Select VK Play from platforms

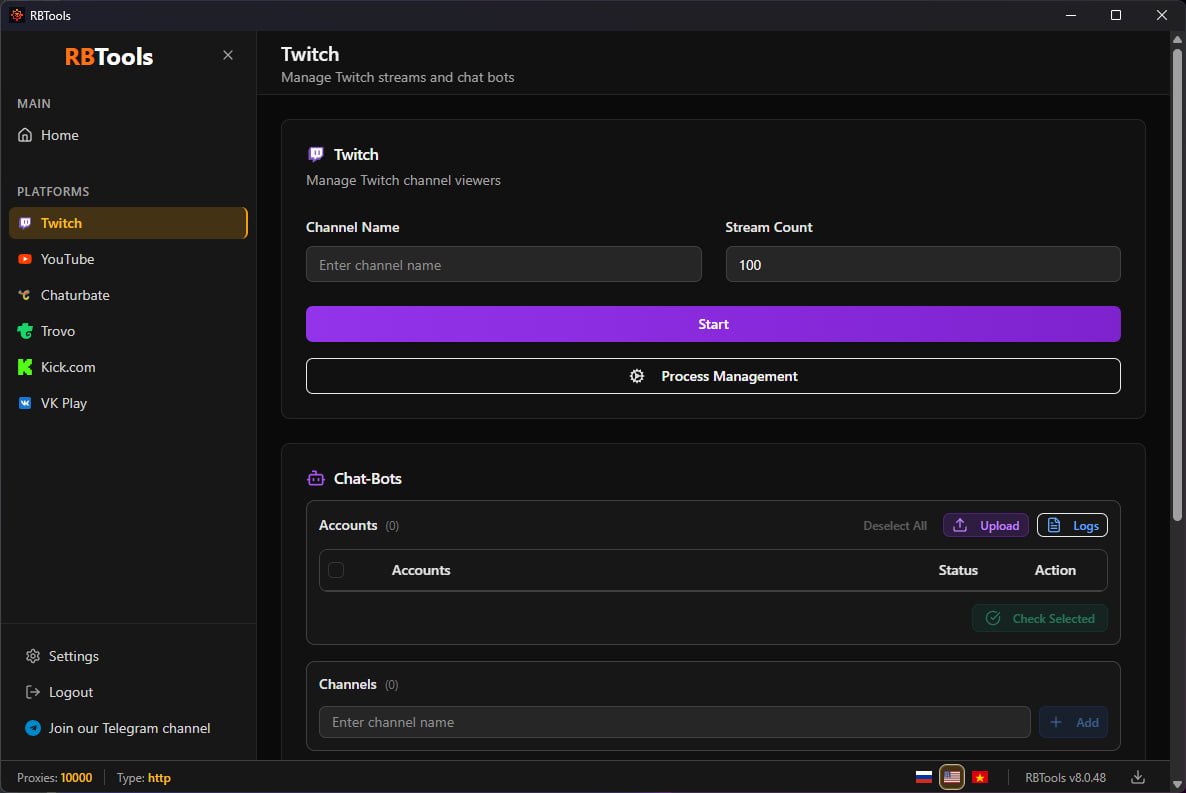coord(64,403)
